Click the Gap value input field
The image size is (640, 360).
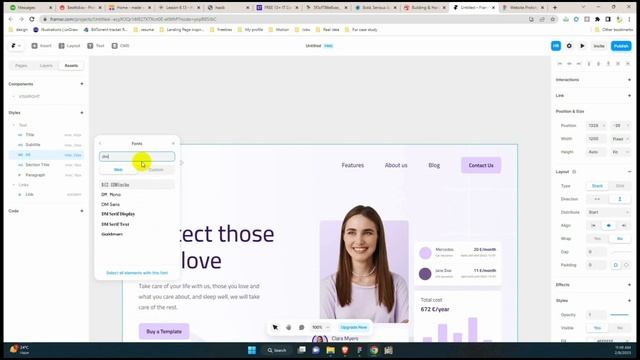pyautogui.click(x=597, y=252)
